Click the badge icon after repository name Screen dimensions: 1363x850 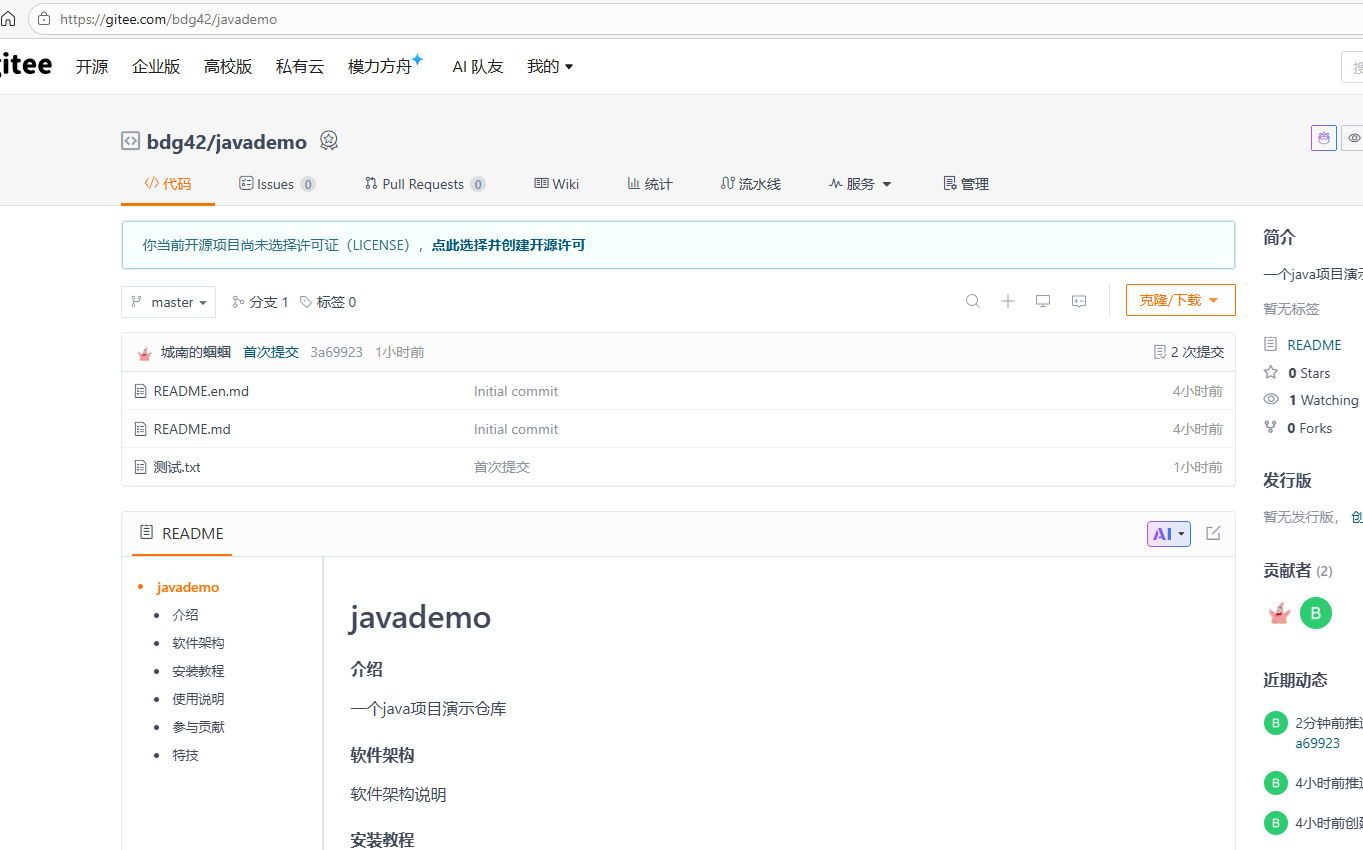coord(329,141)
